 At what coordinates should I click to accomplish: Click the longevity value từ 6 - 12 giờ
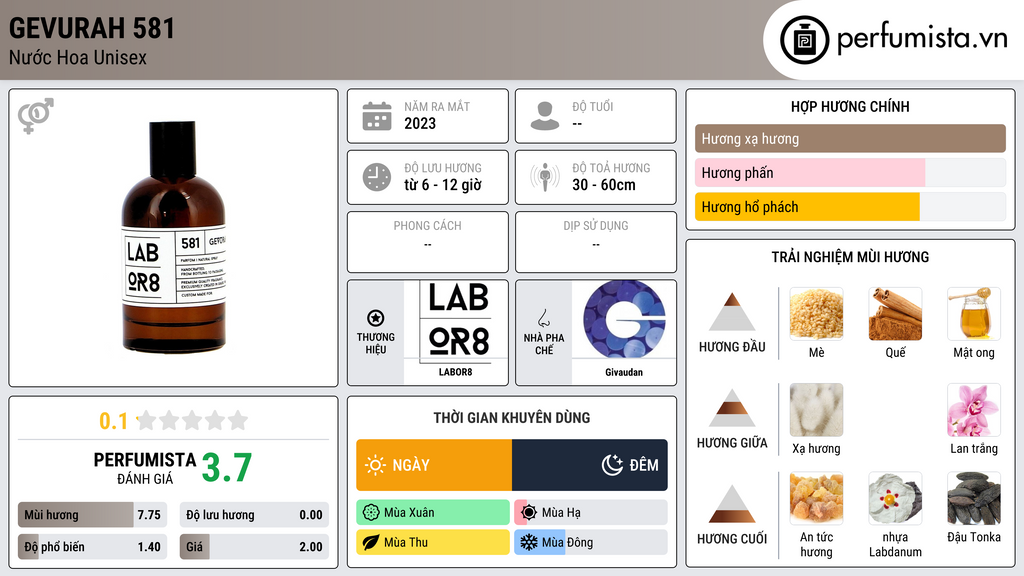[x=443, y=185]
